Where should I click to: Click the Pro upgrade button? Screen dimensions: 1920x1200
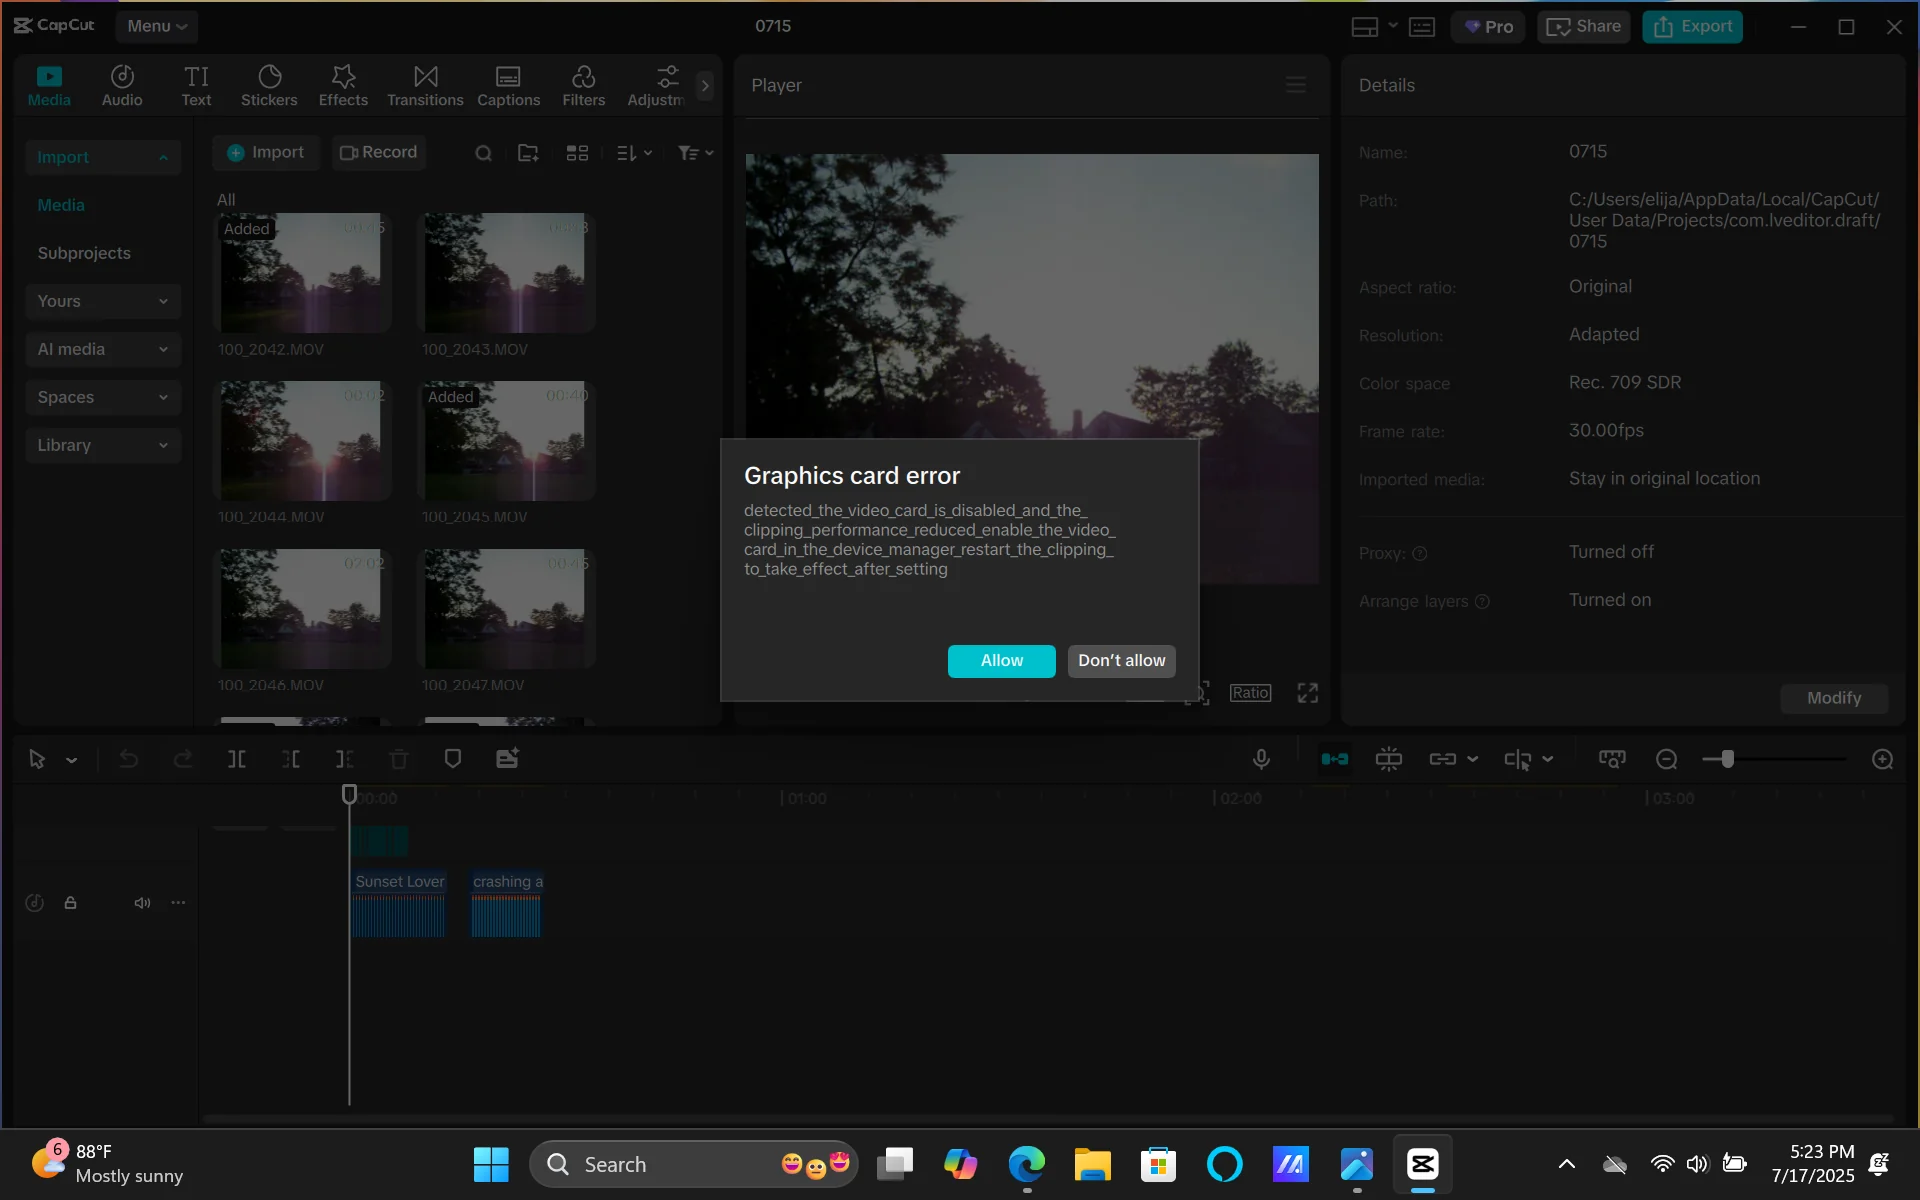pyautogui.click(x=1488, y=27)
